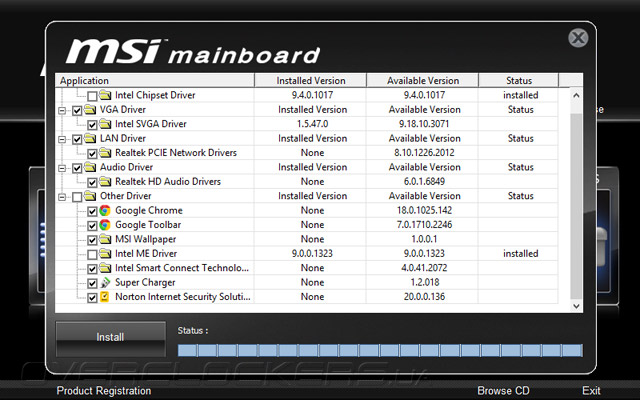Check the Intel ME Driver checkbox
The image size is (640, 400).
(x=92, y=254)
